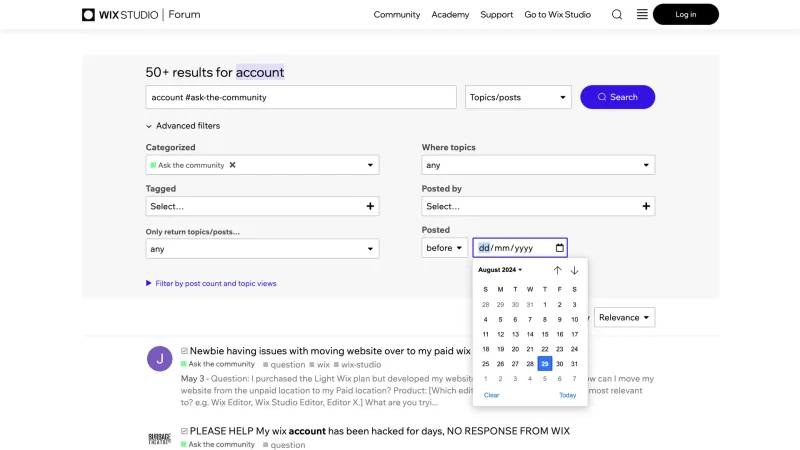This screenshot has width=800, height=450.
Task: Select highlighted date 29 in calendar
Action: 545,364
